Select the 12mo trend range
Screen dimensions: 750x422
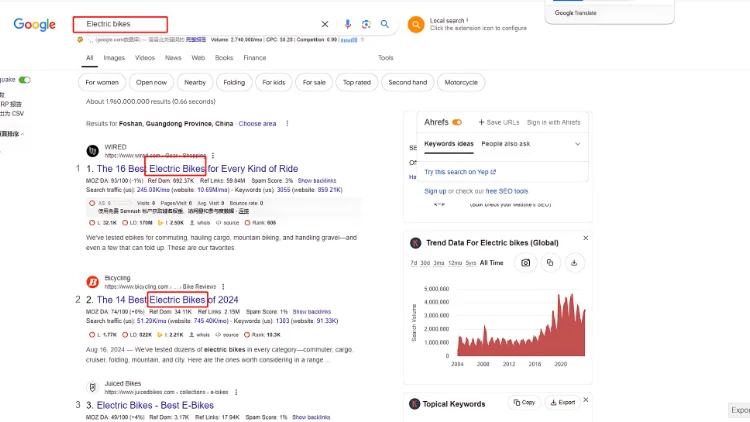455,263
